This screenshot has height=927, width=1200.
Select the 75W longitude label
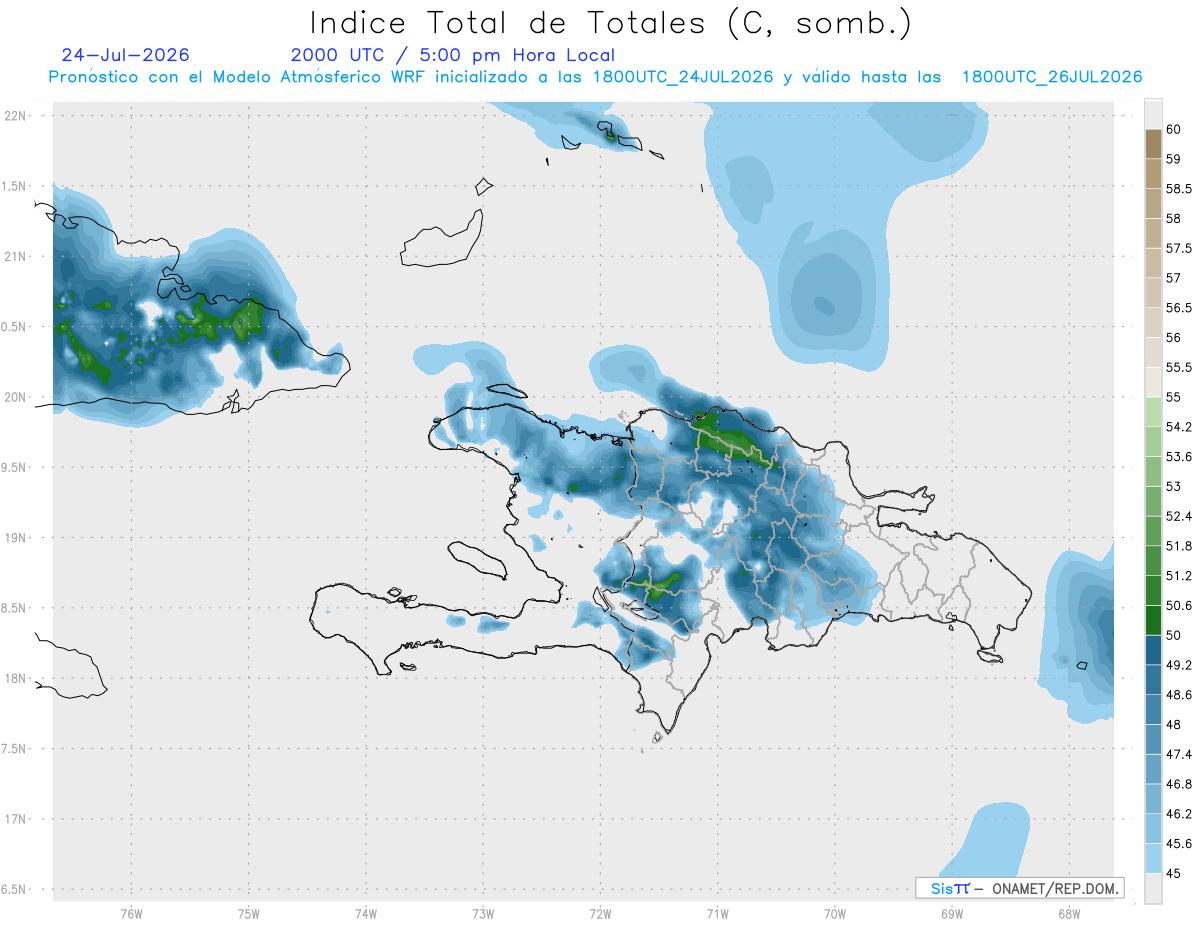(249, 913)
